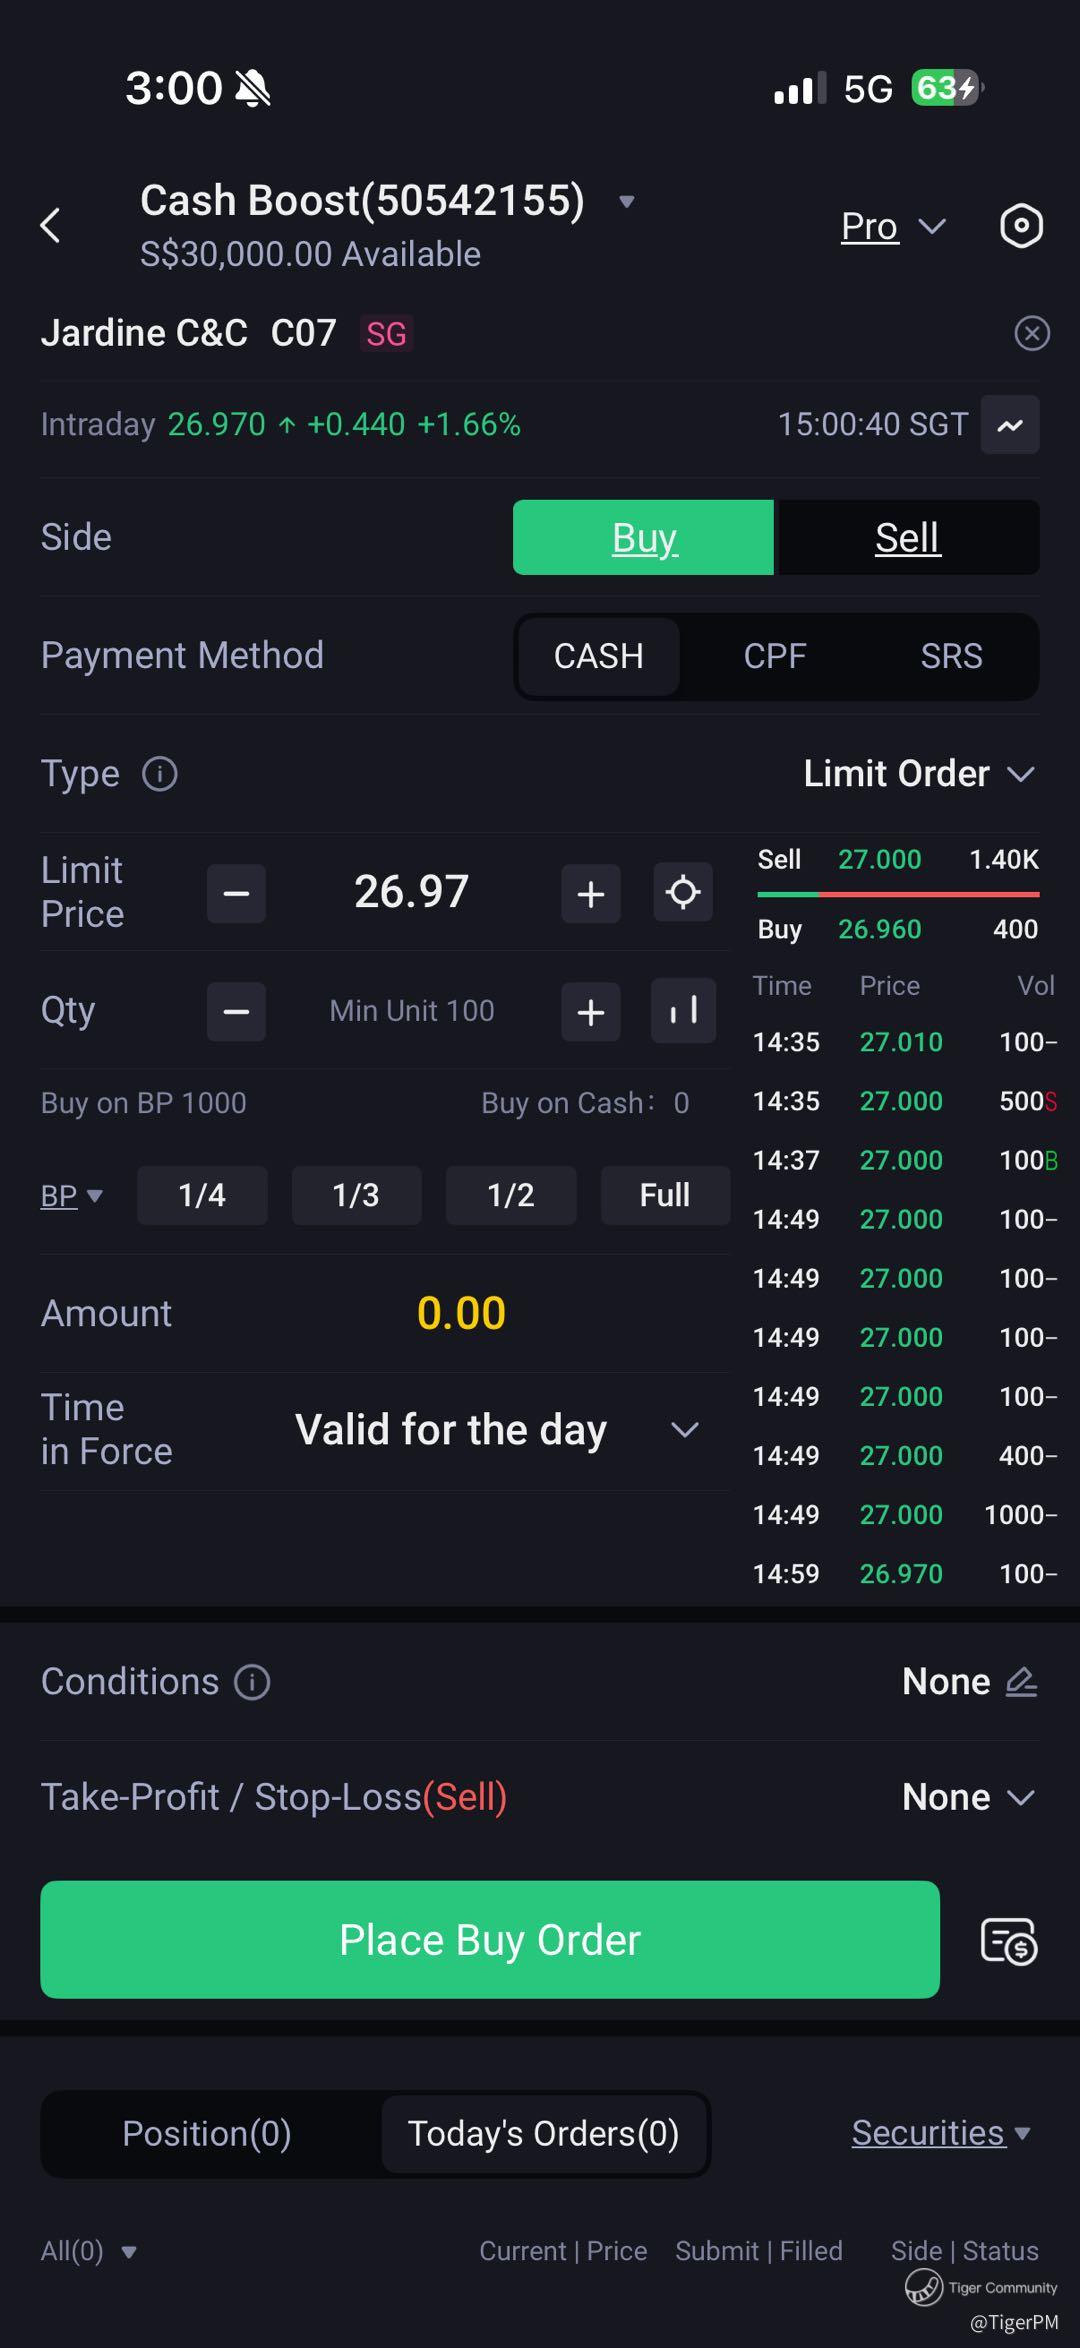Image resolution: width=1080 pixels, height=2348 pixels.
Task: Tap the Type info icon
Action: [160, 774]
